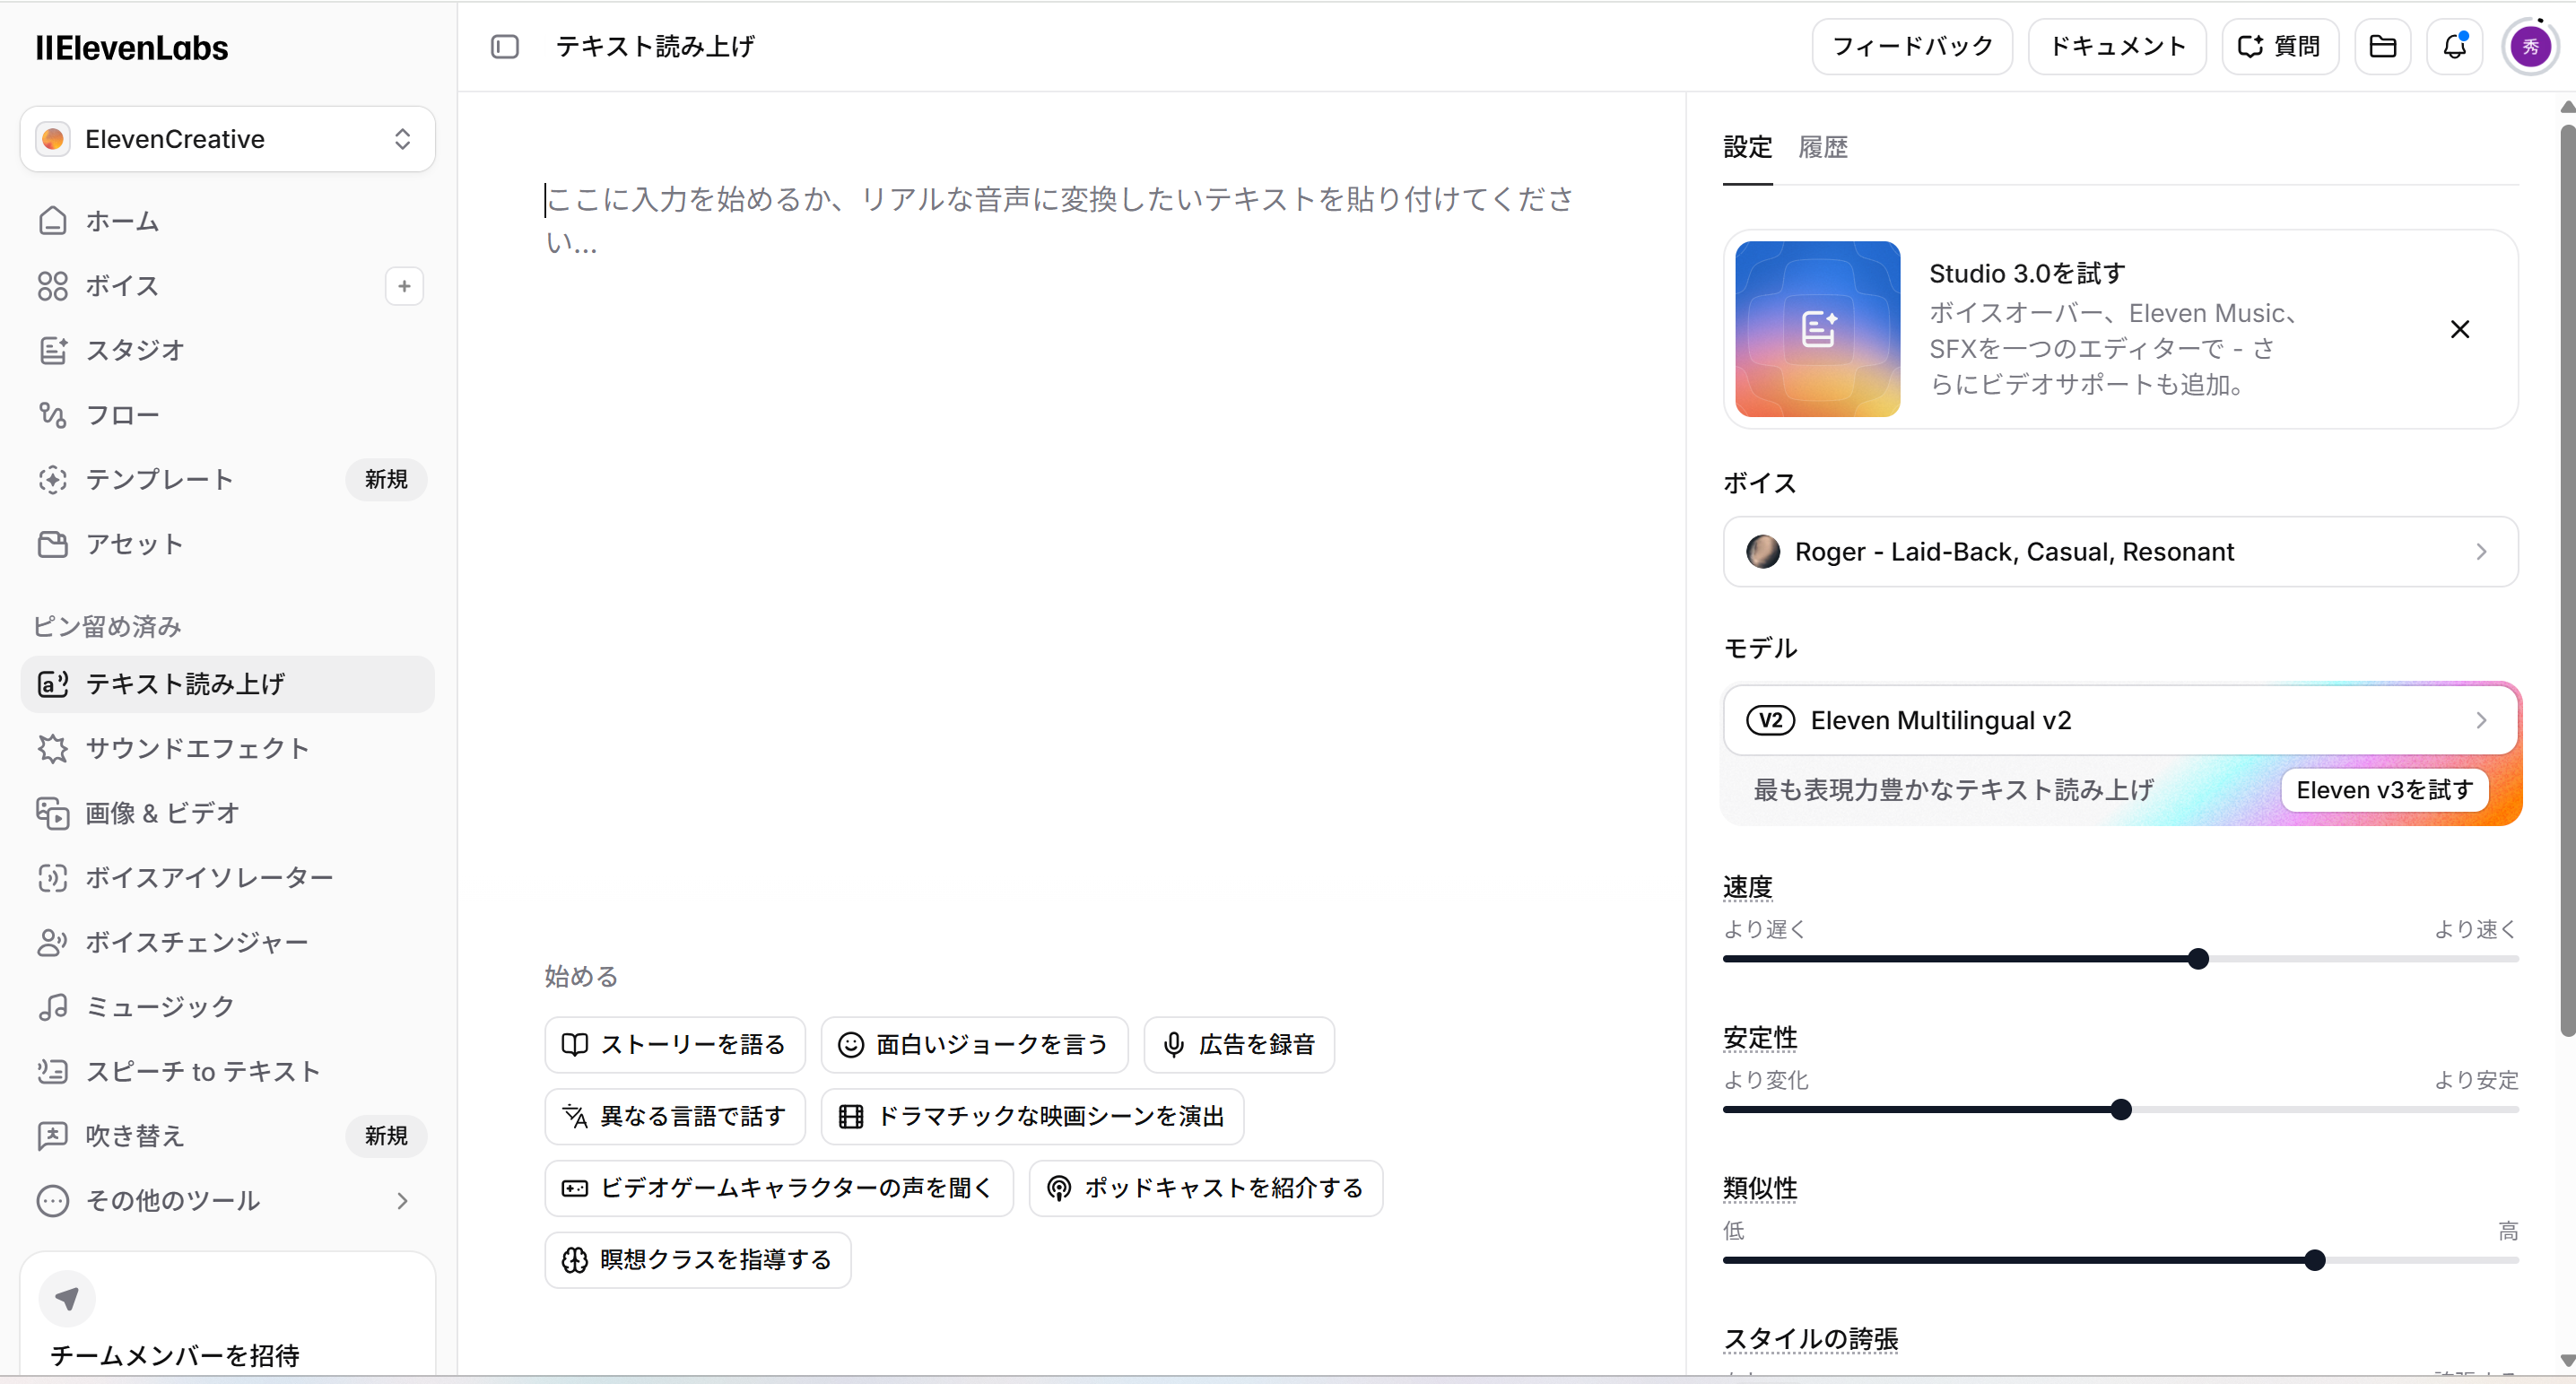Click the ElevenLabs logo
Screen dimensions: 2576x1384
tap(132, 47)
